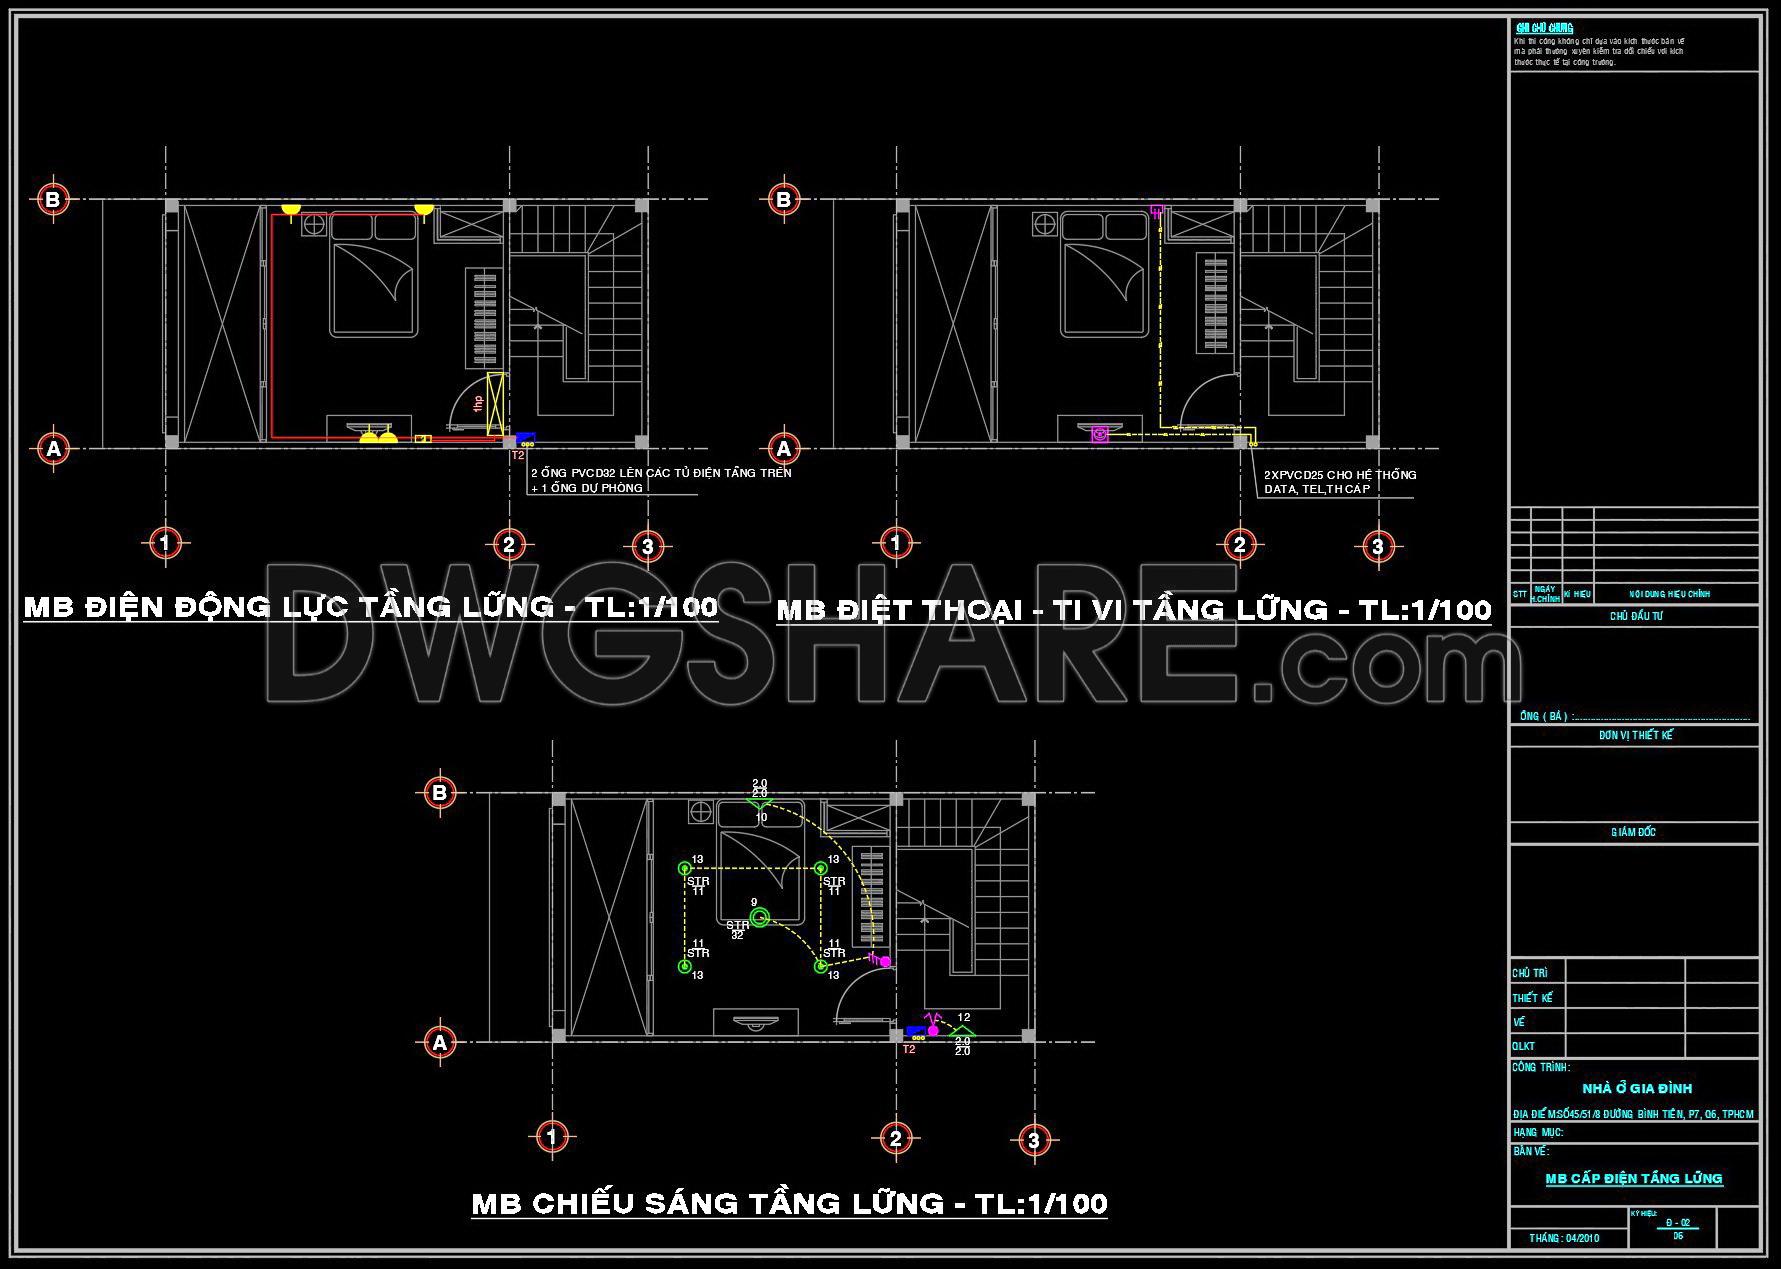The height and width of the screenshot is (1269, 1781).
Task: Select the GHI CHÚ CHUNG notes heading
Action: (x=1544, y=28)
